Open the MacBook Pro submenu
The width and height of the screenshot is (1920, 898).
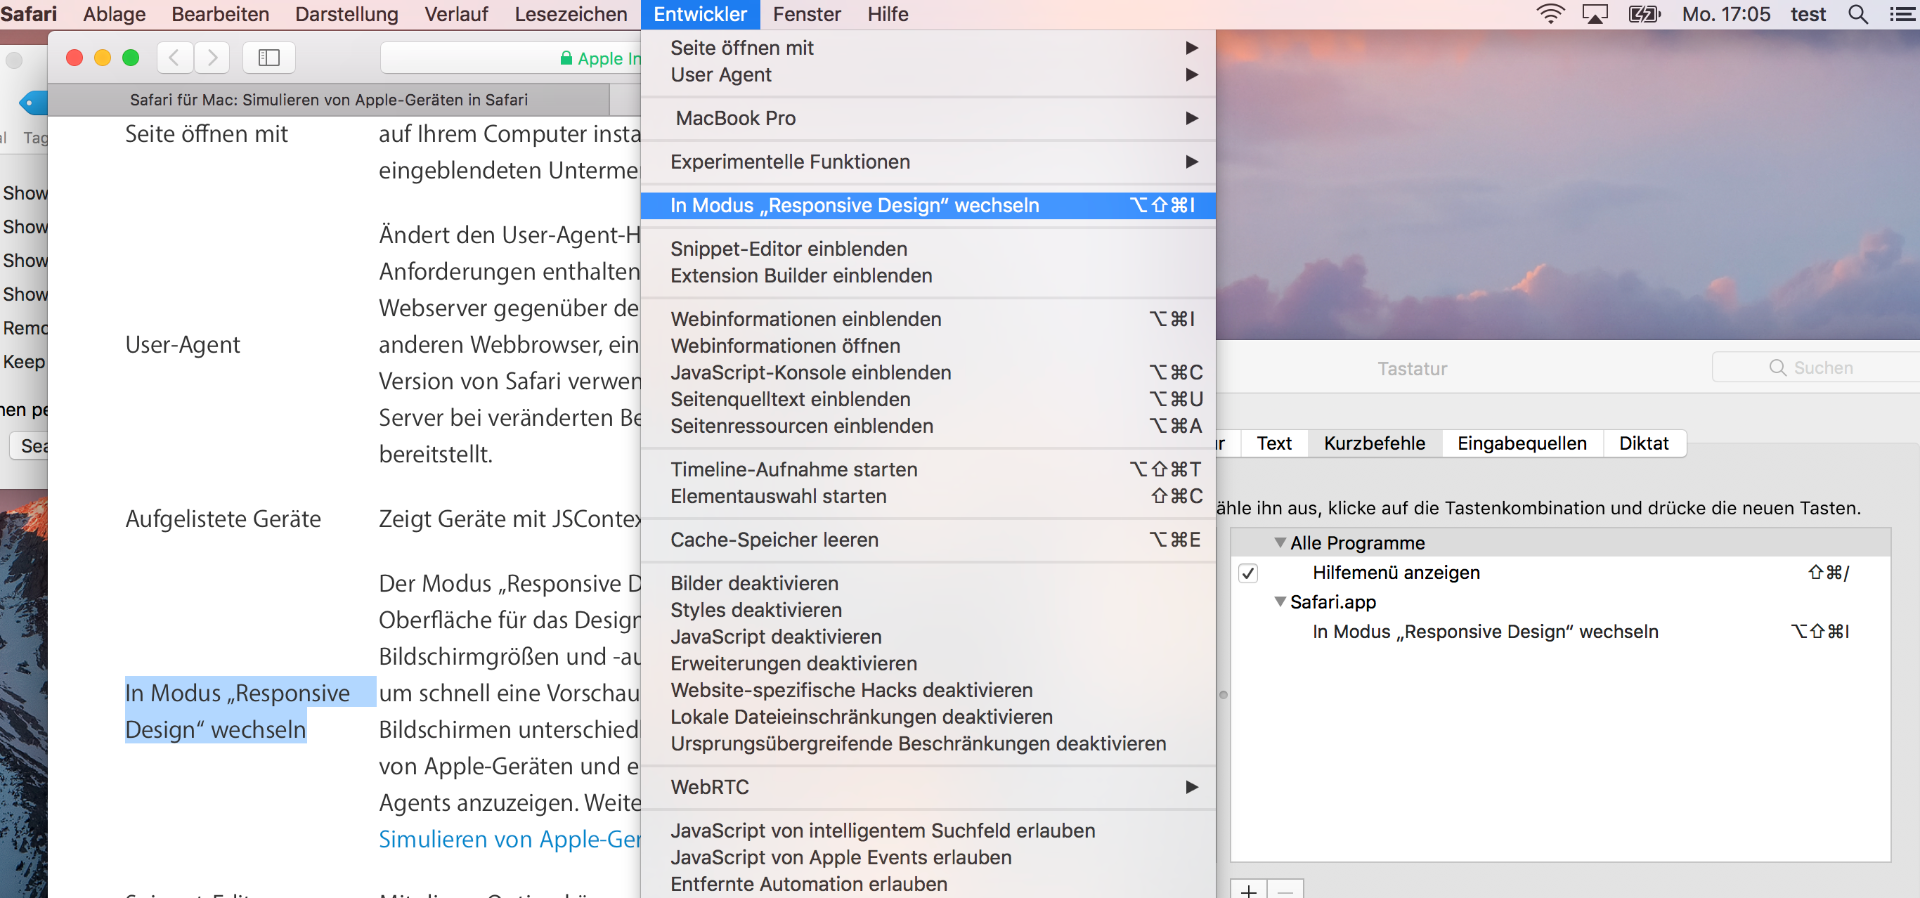[x=928, y=118]
